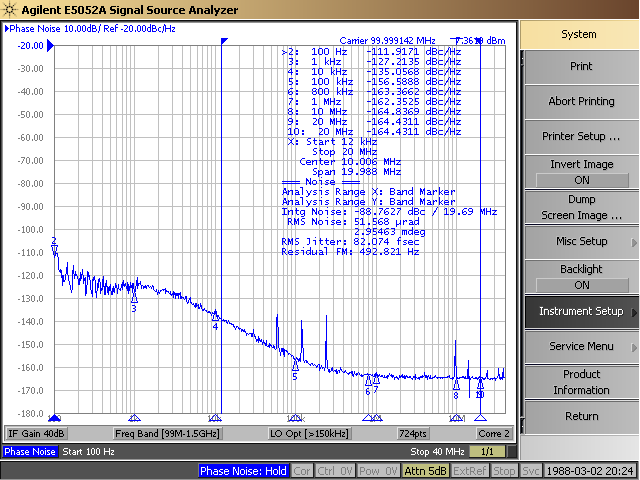Click the 10 kHz axis marker triangle
Image resolution: width=640 pixels, height=480 pixels.
[215, 418]
